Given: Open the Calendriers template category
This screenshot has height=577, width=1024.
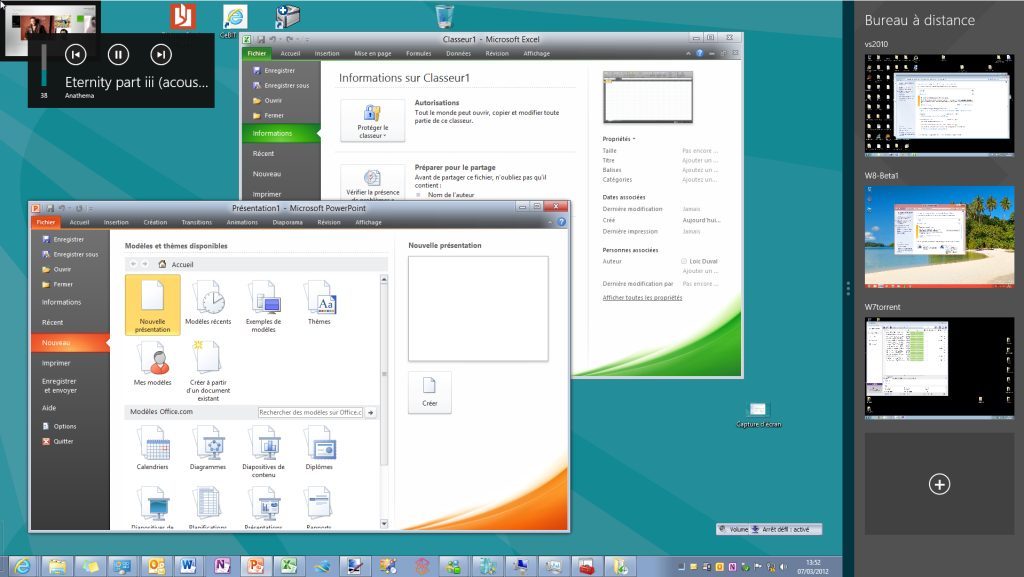Looking at the screenshot, I should point(153,447).
